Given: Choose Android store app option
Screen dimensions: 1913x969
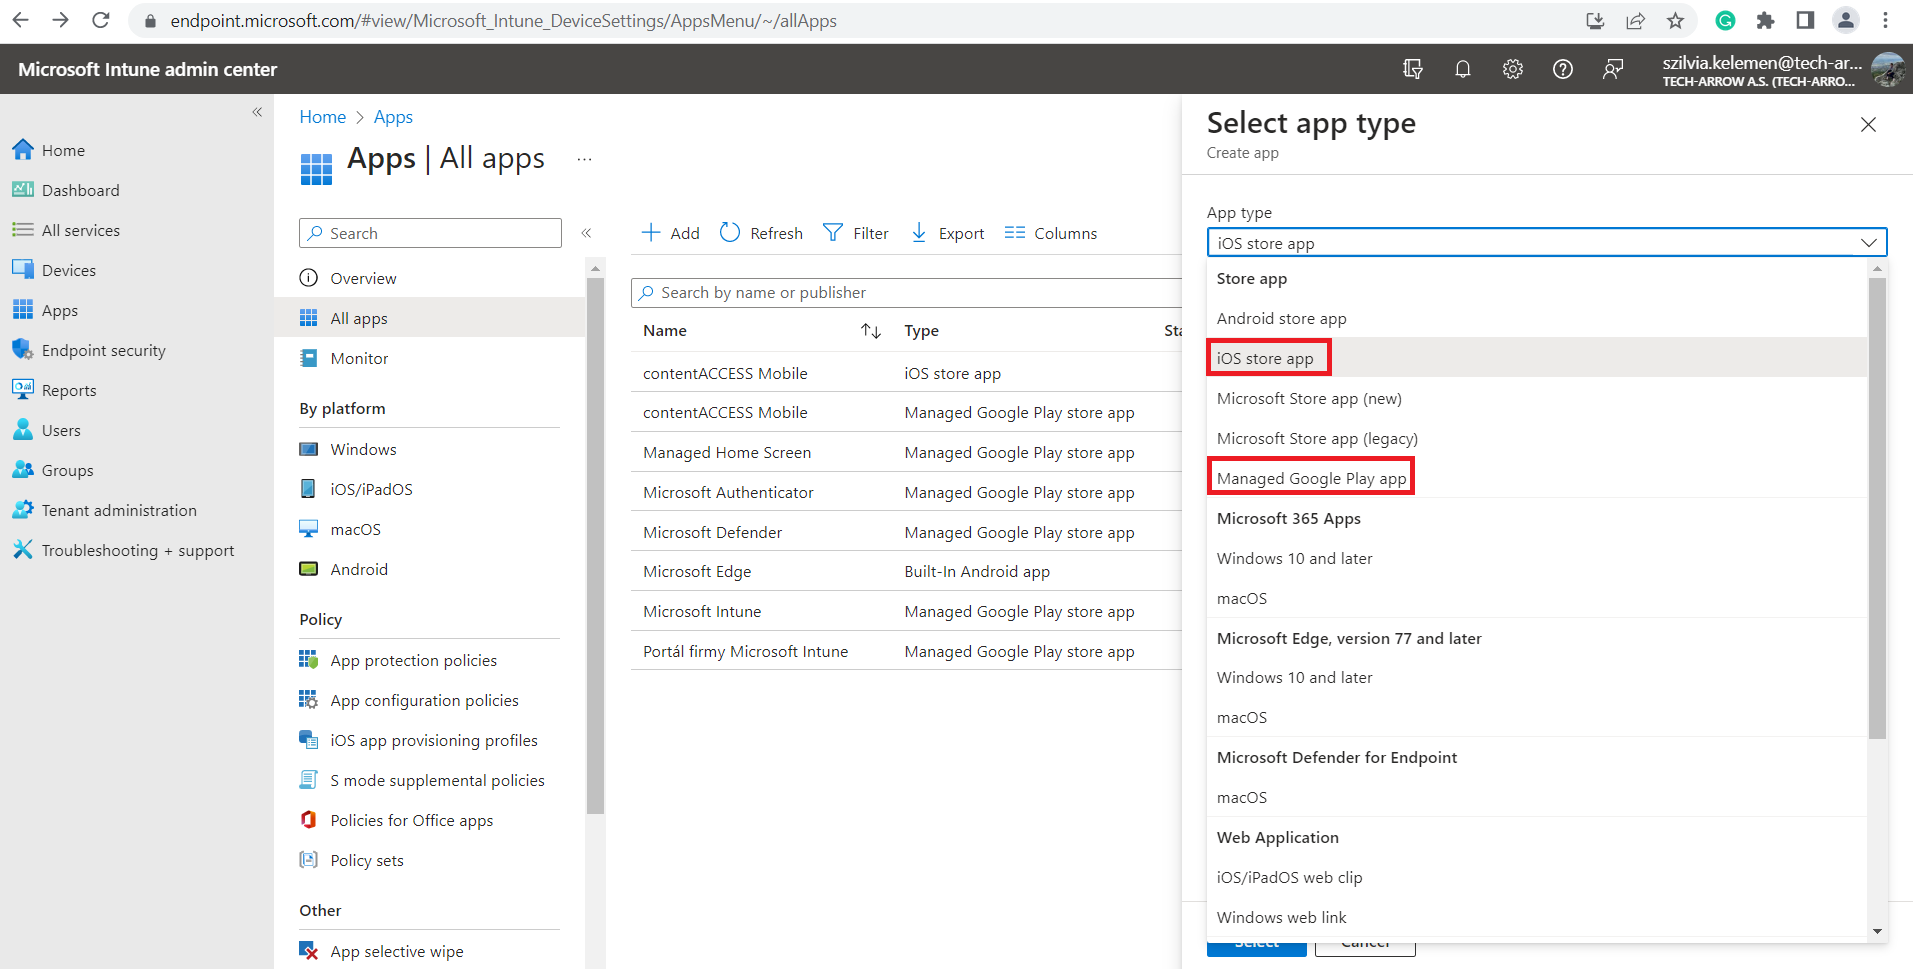Looking at the screenshot, I should point(1281,319).
